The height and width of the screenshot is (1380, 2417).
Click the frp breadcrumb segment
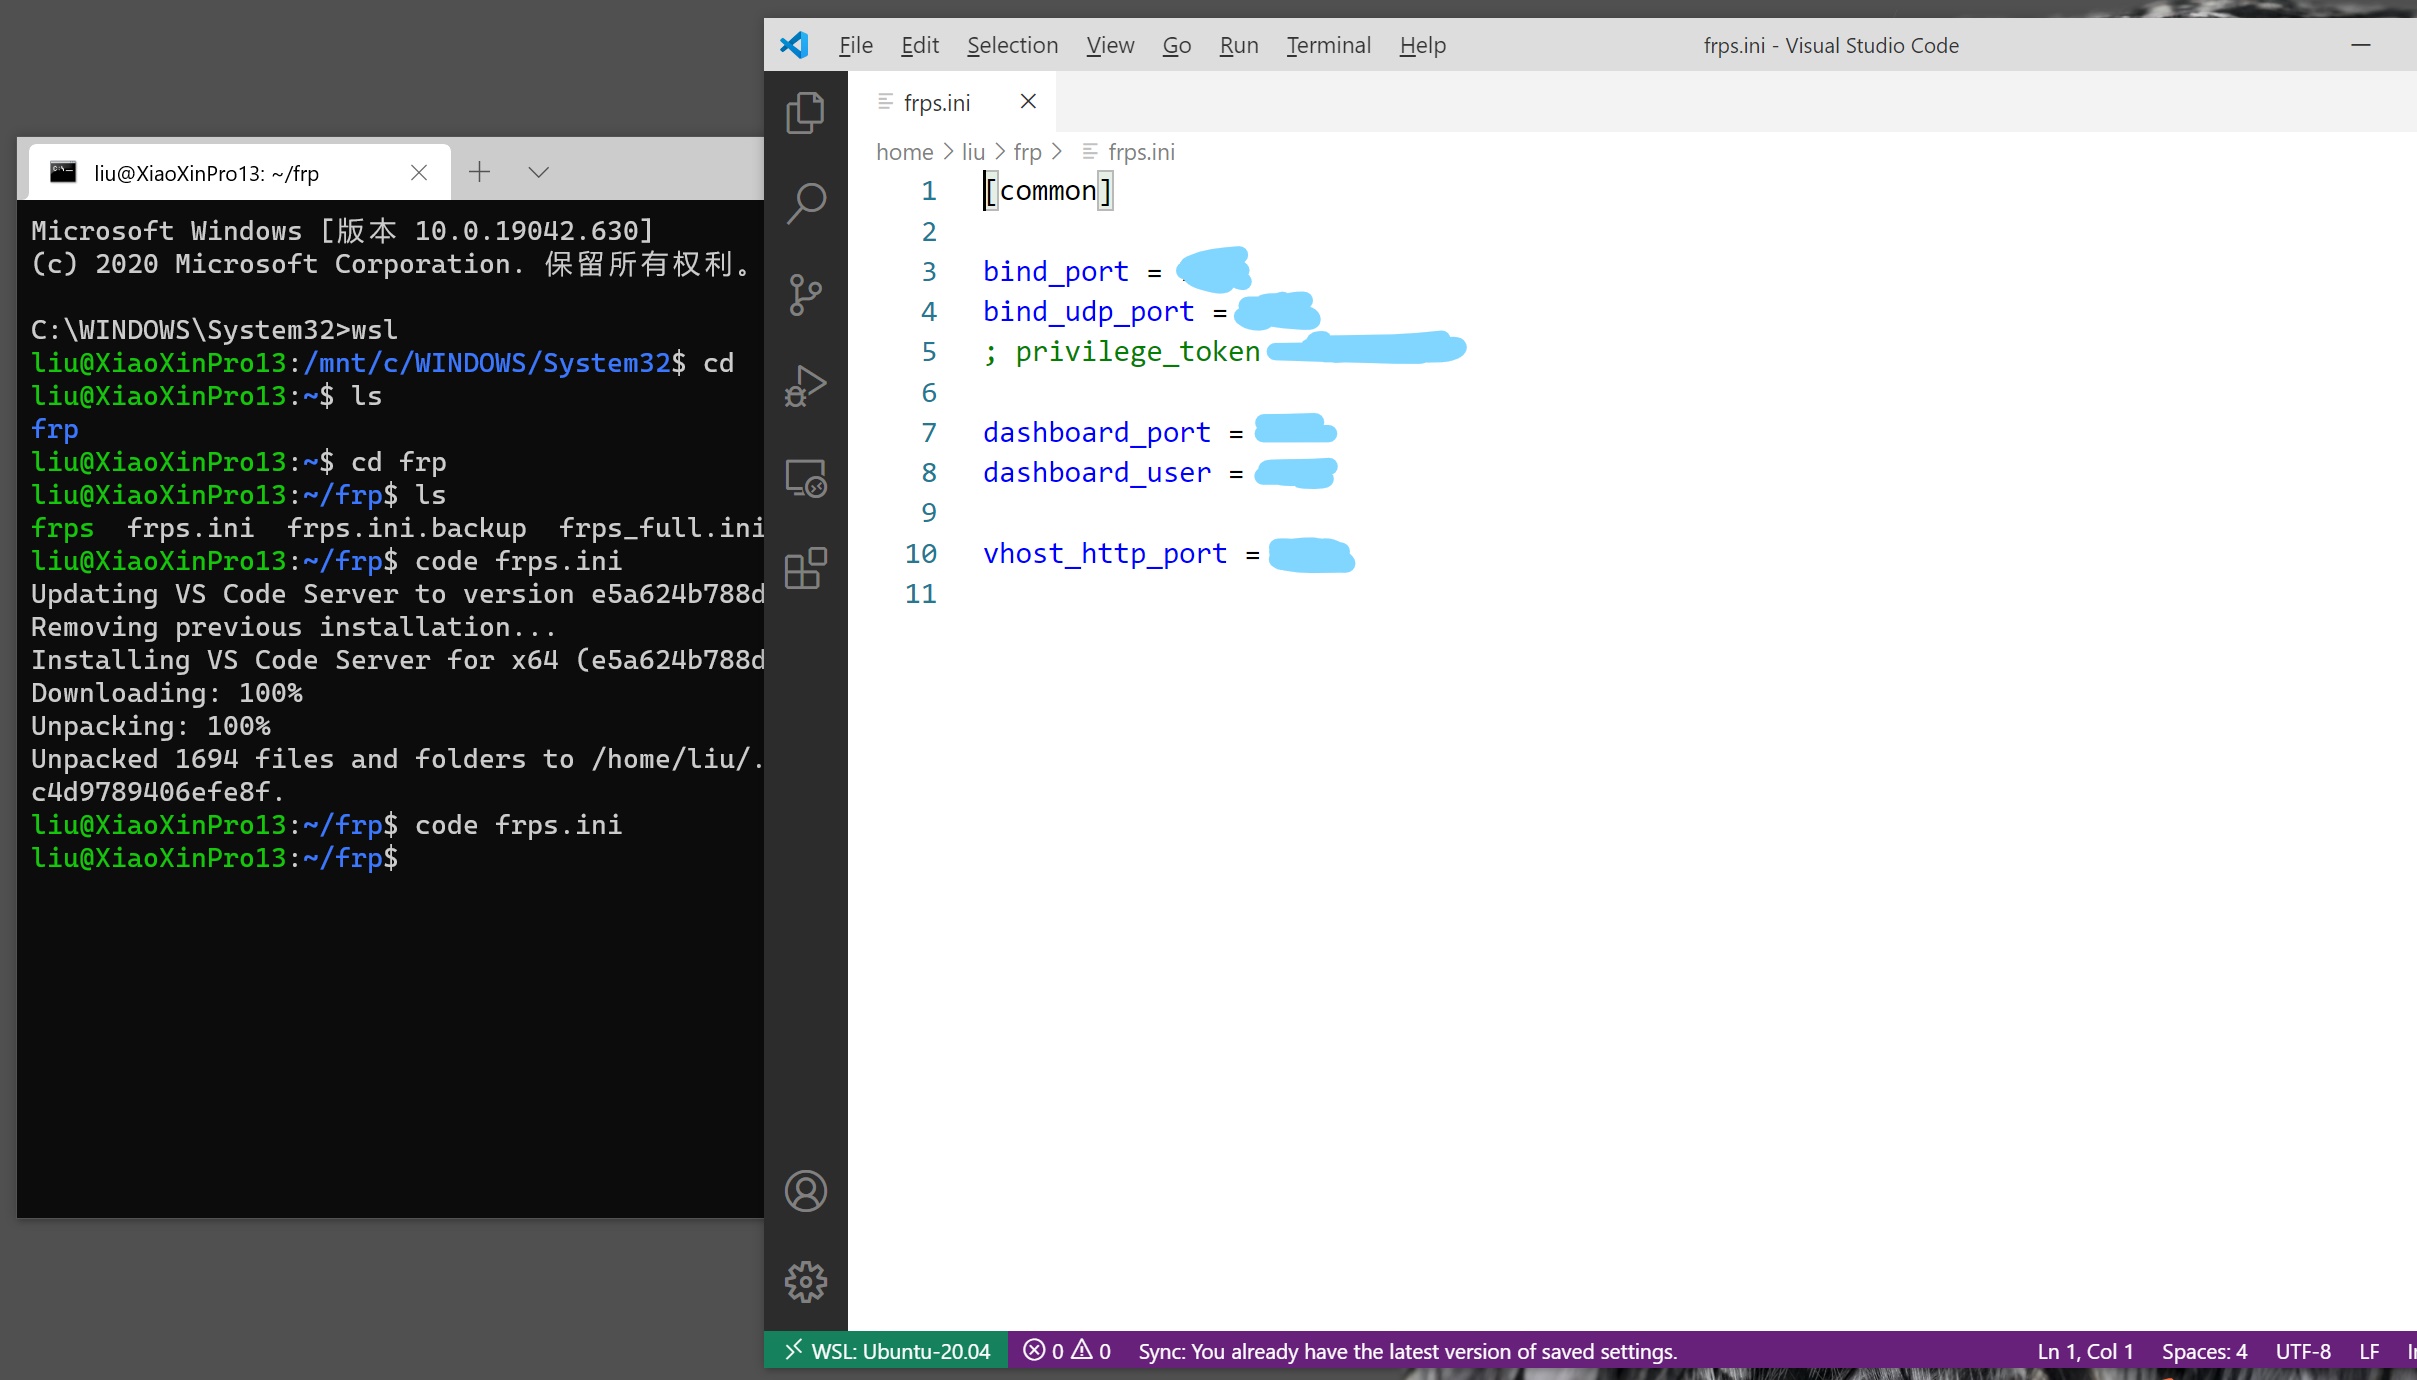pyautogui.click(x=1027, y=152)
